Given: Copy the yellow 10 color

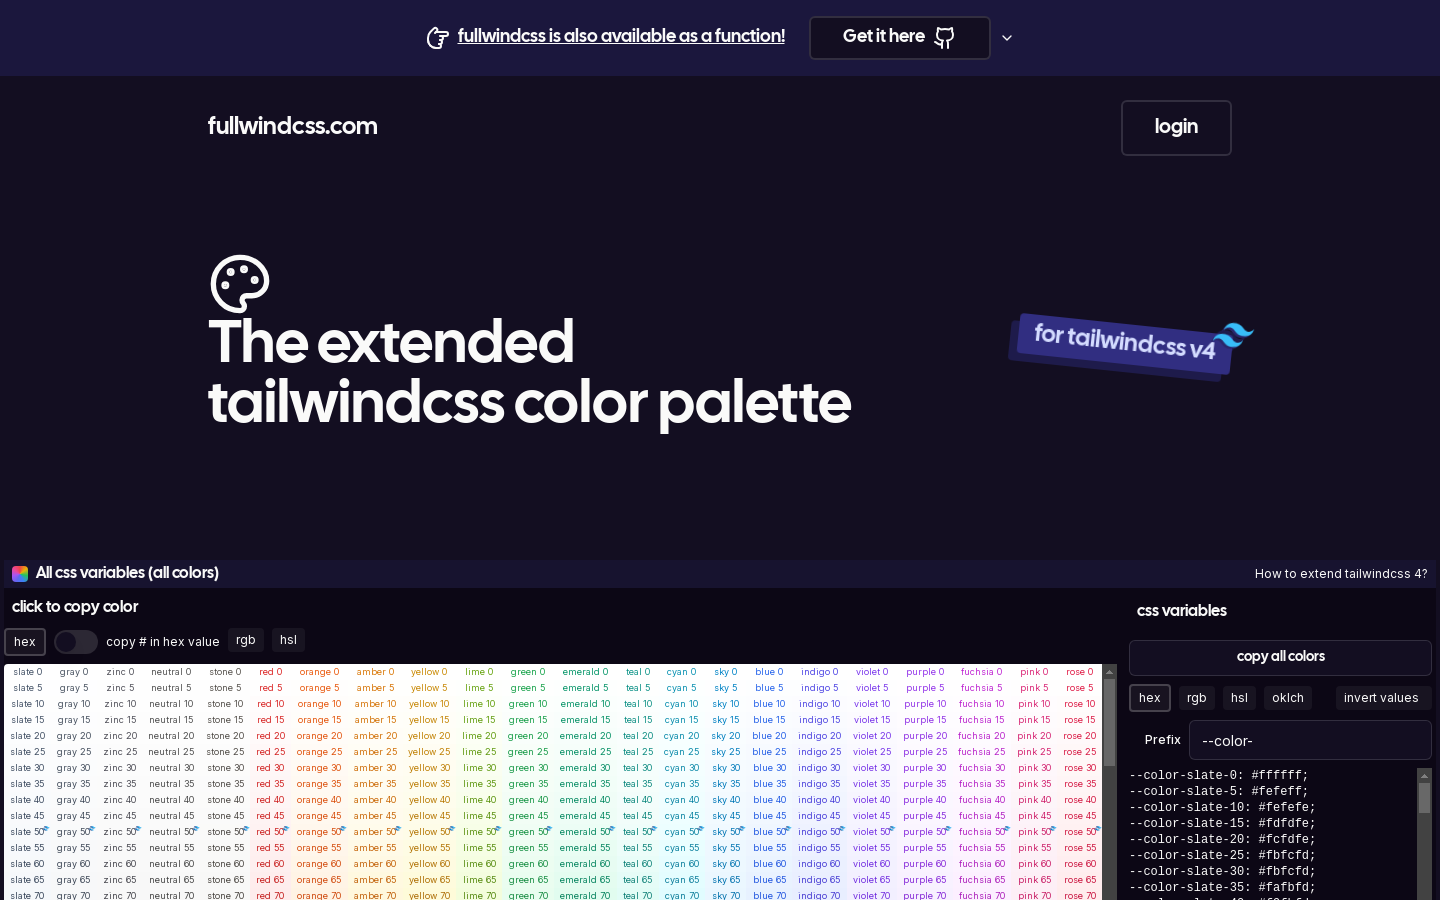Looking at the screenshot, I should click(429, 704).
